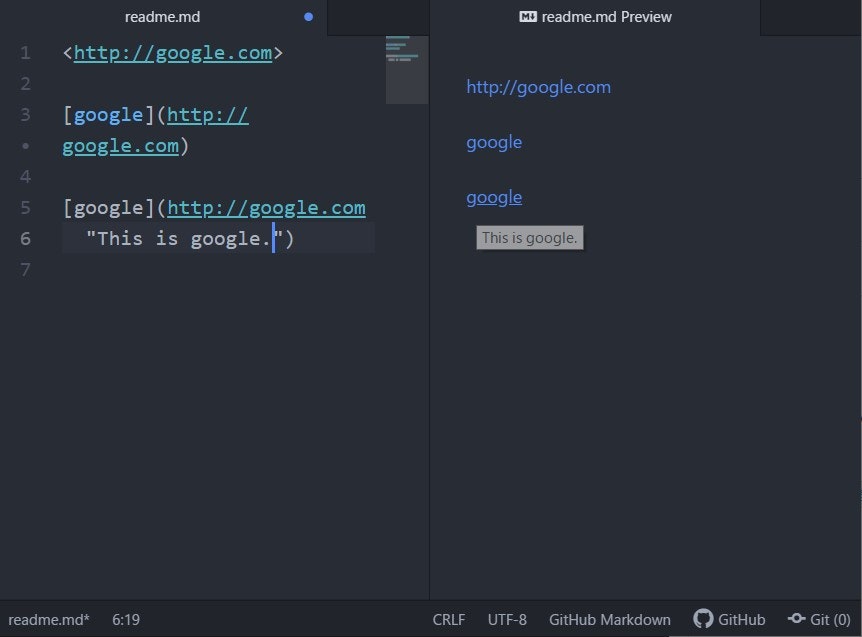Click http://google.com URL on line 5

click(266, 208)
